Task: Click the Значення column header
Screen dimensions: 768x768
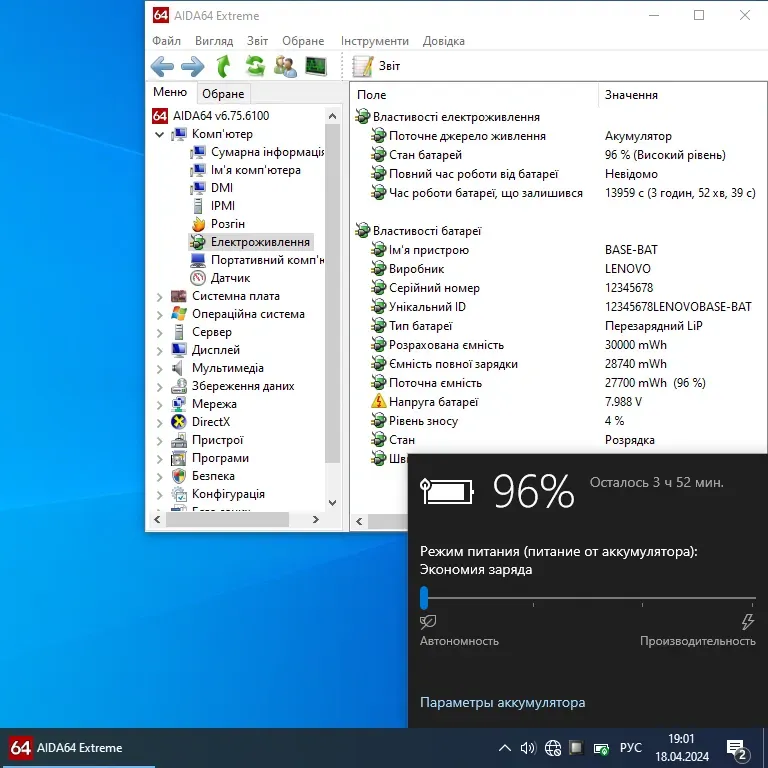Action: pos(631,95)
